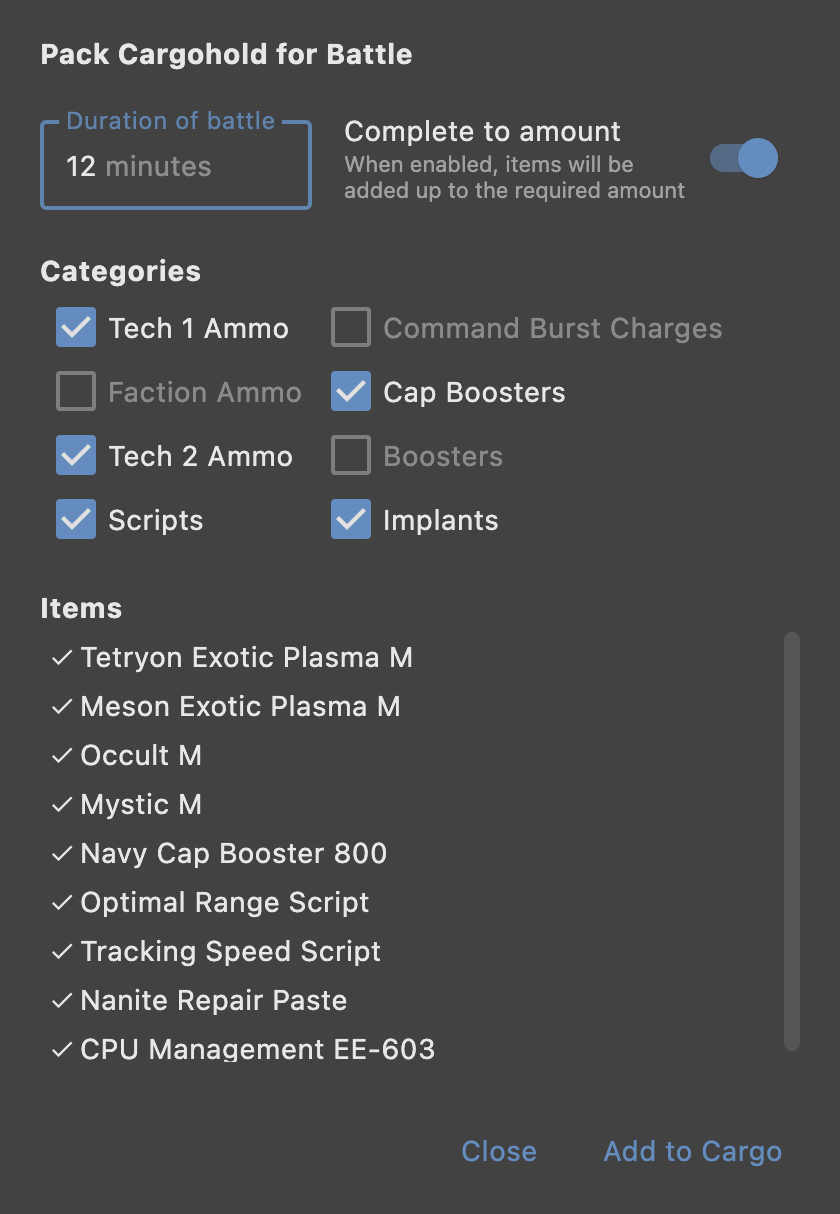Deselect Tetryon Exotic Plasma M item
This screenshot has width=840, height=1214.
(232, 658)
